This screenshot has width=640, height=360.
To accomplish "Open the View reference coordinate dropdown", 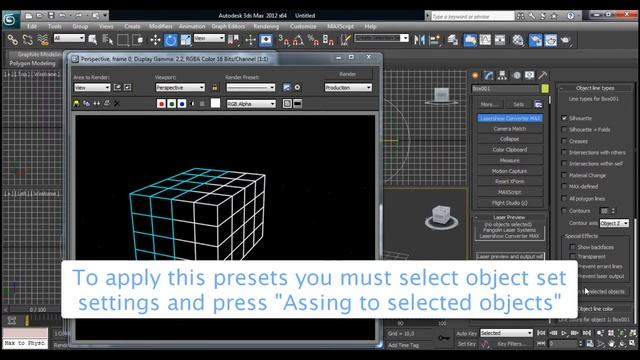I will coord(209,38).
